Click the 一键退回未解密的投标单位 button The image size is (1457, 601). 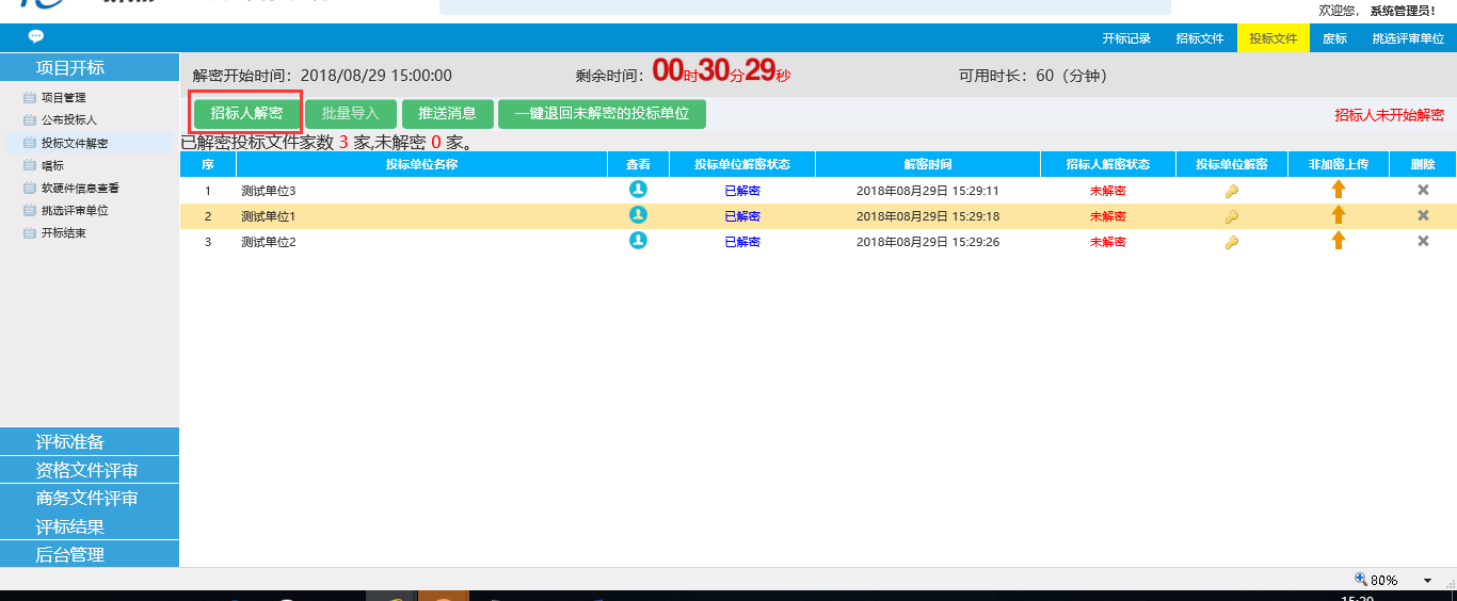601,114
